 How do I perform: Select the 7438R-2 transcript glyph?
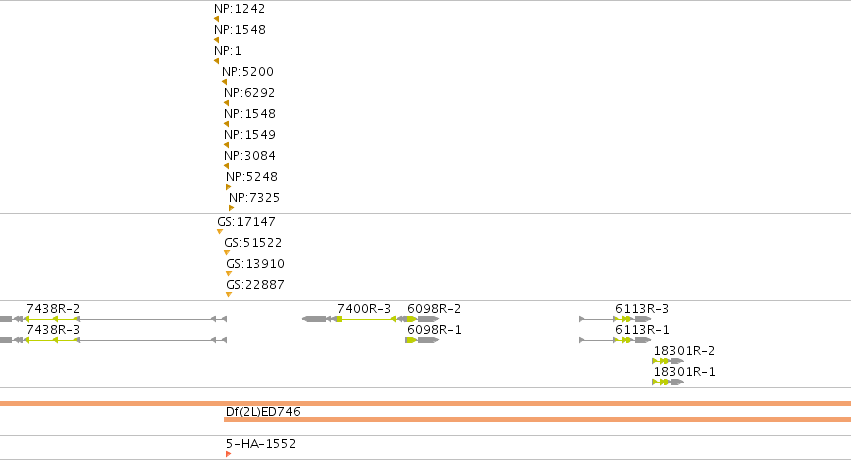113,319
